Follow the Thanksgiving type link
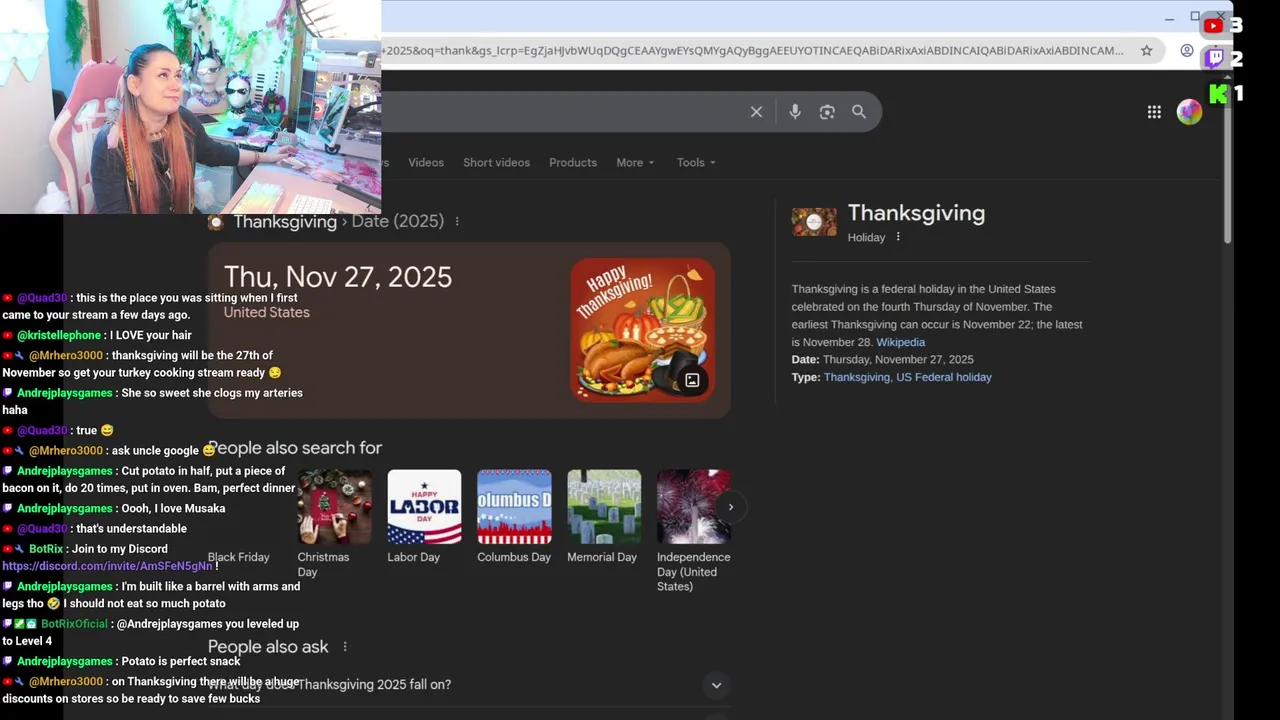 pyautogui.click(x=857, y=377)
